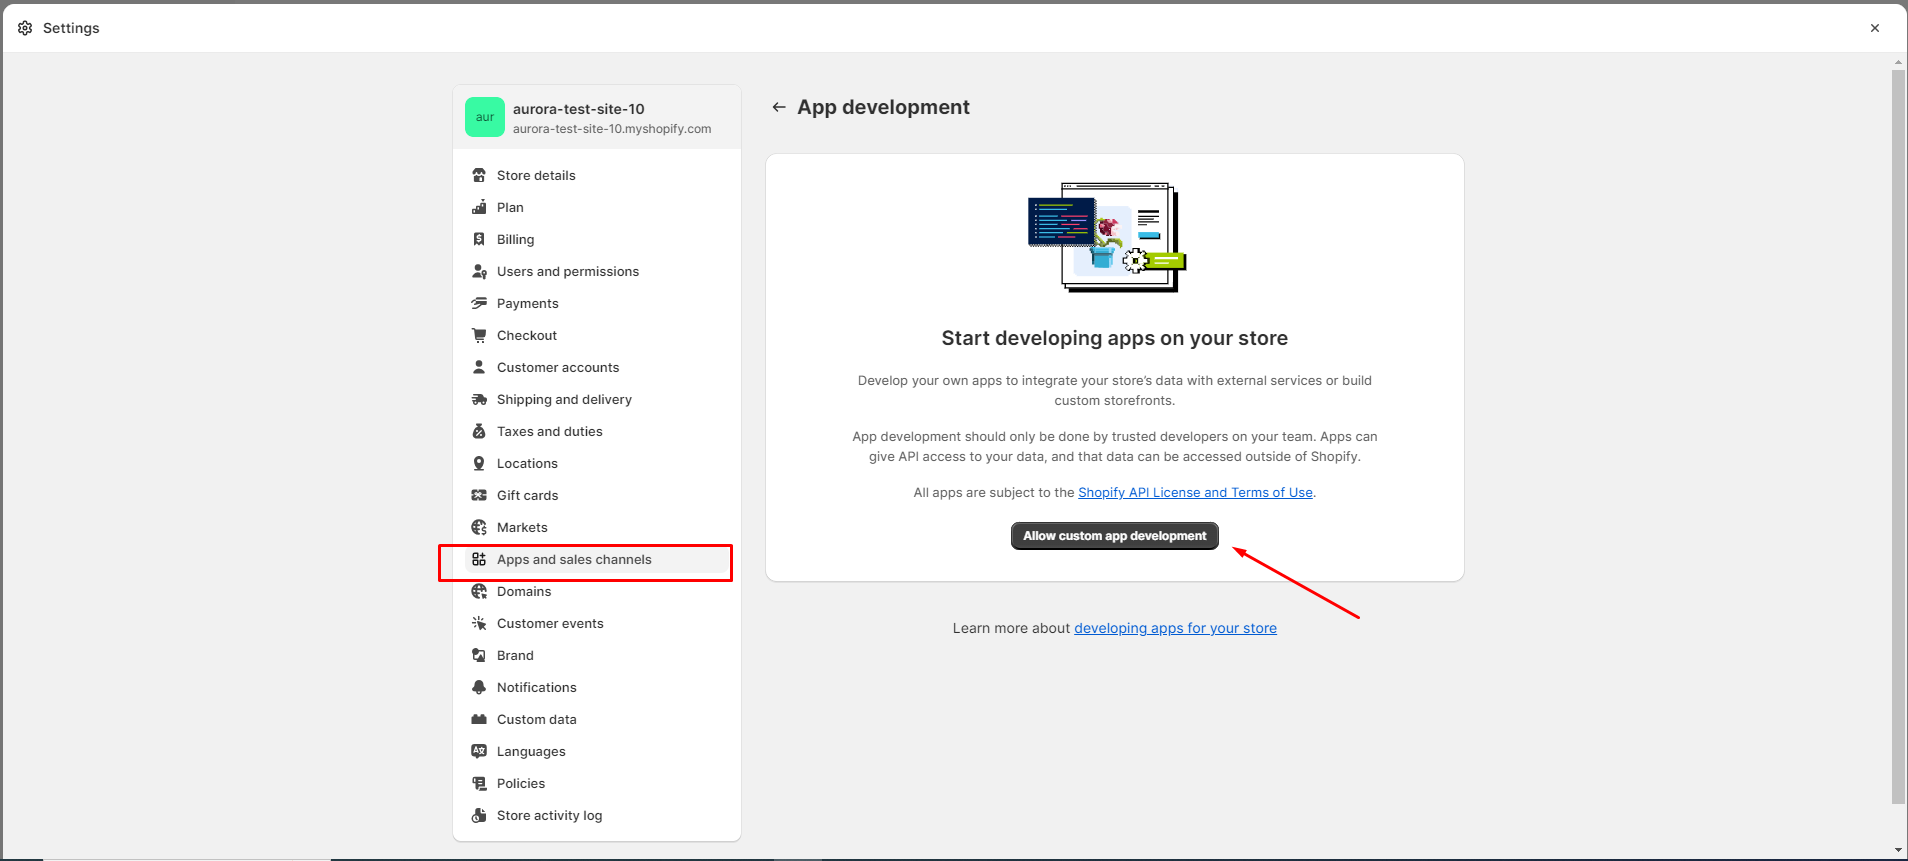Screen dimensions: 1908x861
Task: Click the App development heading
Action: pyautogui.click(x=883, y=107)
